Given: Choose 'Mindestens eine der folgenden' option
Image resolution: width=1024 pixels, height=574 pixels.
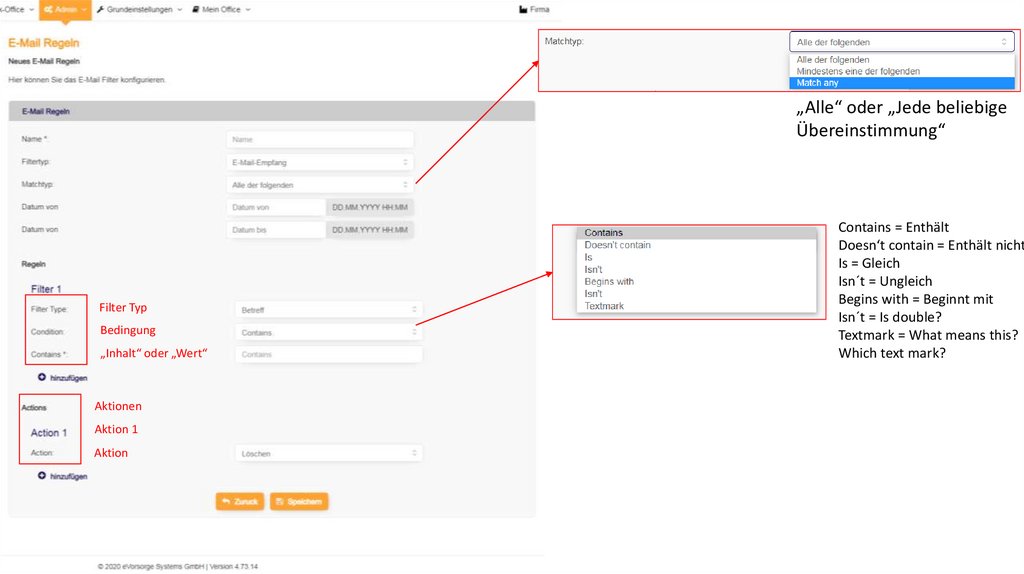Looking at the screenshot, I should click(x=858, y=71).
